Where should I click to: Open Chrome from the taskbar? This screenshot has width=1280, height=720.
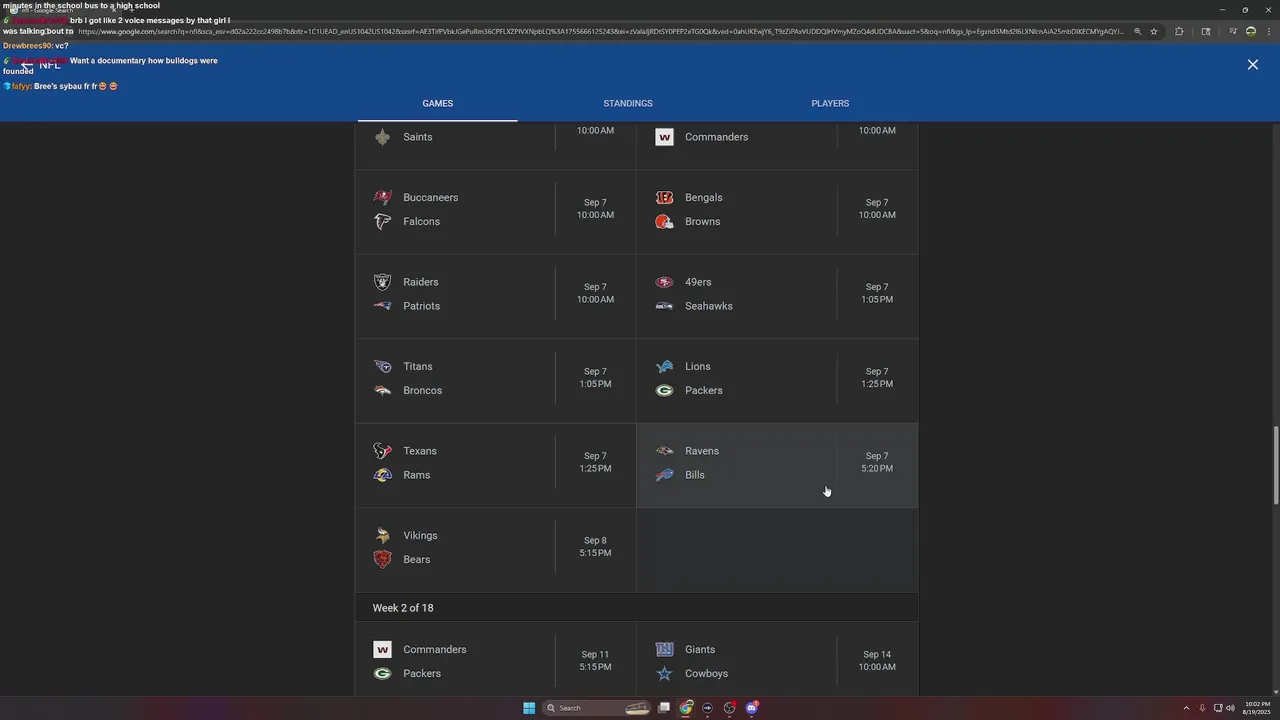tap(686, 708)
